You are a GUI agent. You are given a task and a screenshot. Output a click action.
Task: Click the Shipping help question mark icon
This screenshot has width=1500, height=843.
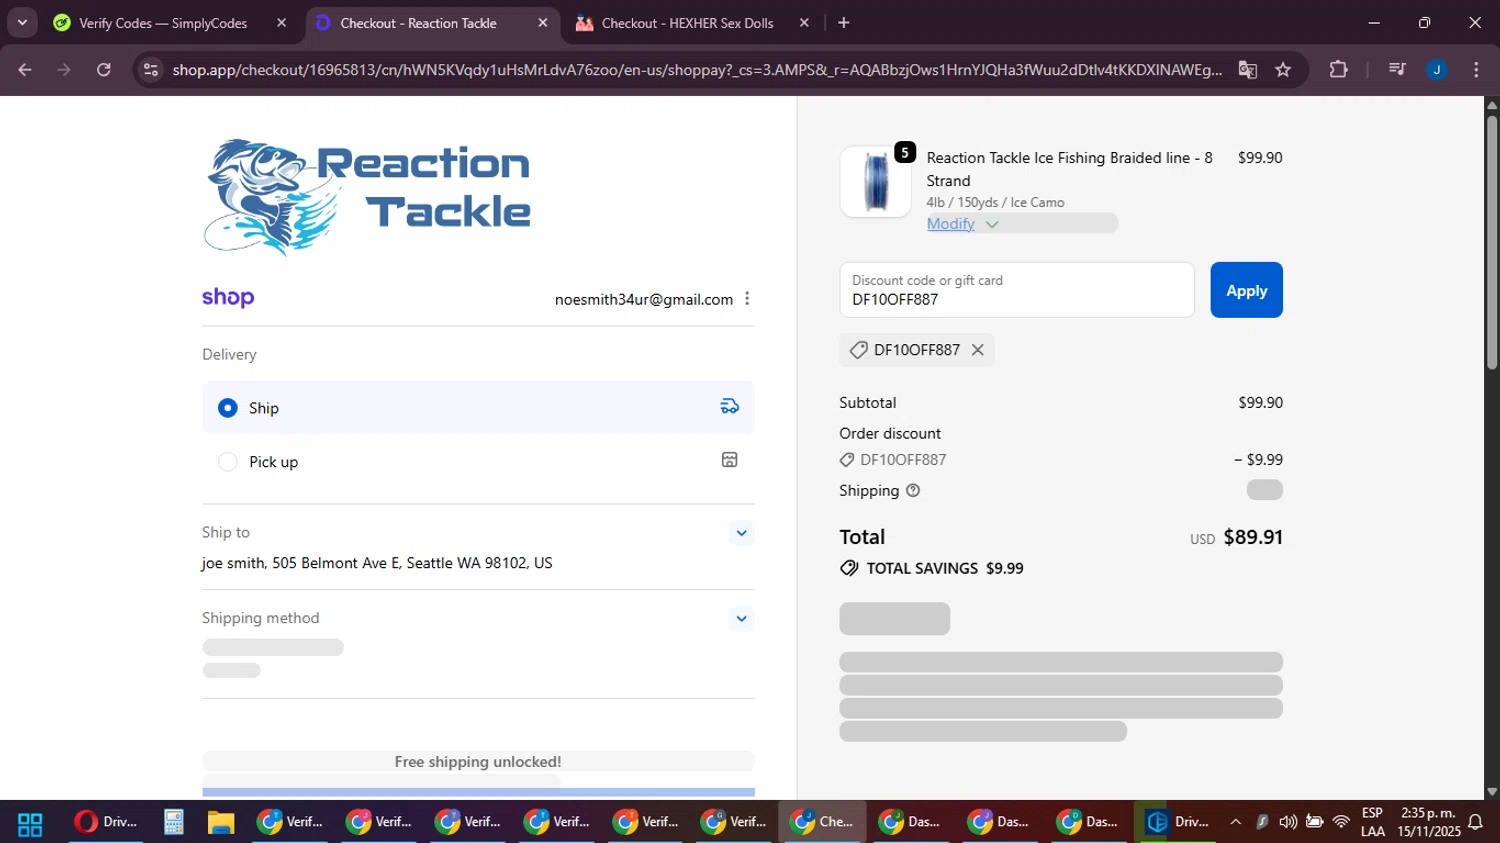click(913, 491)
